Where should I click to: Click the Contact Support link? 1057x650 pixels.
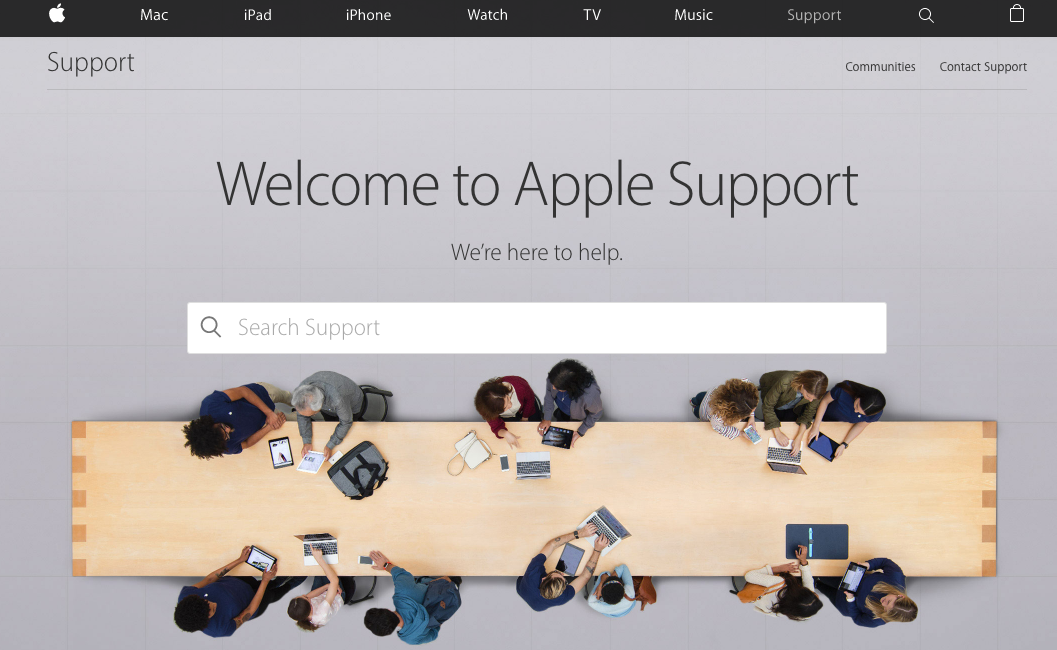point(983,67)
